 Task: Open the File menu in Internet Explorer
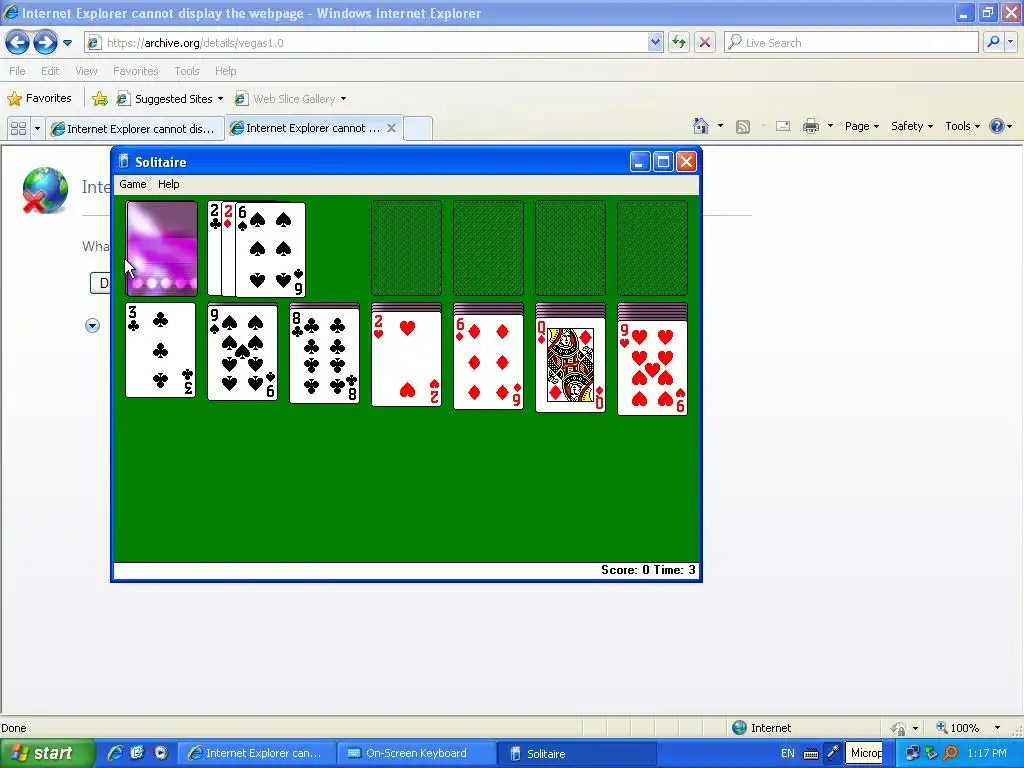(x=17, y=71)
